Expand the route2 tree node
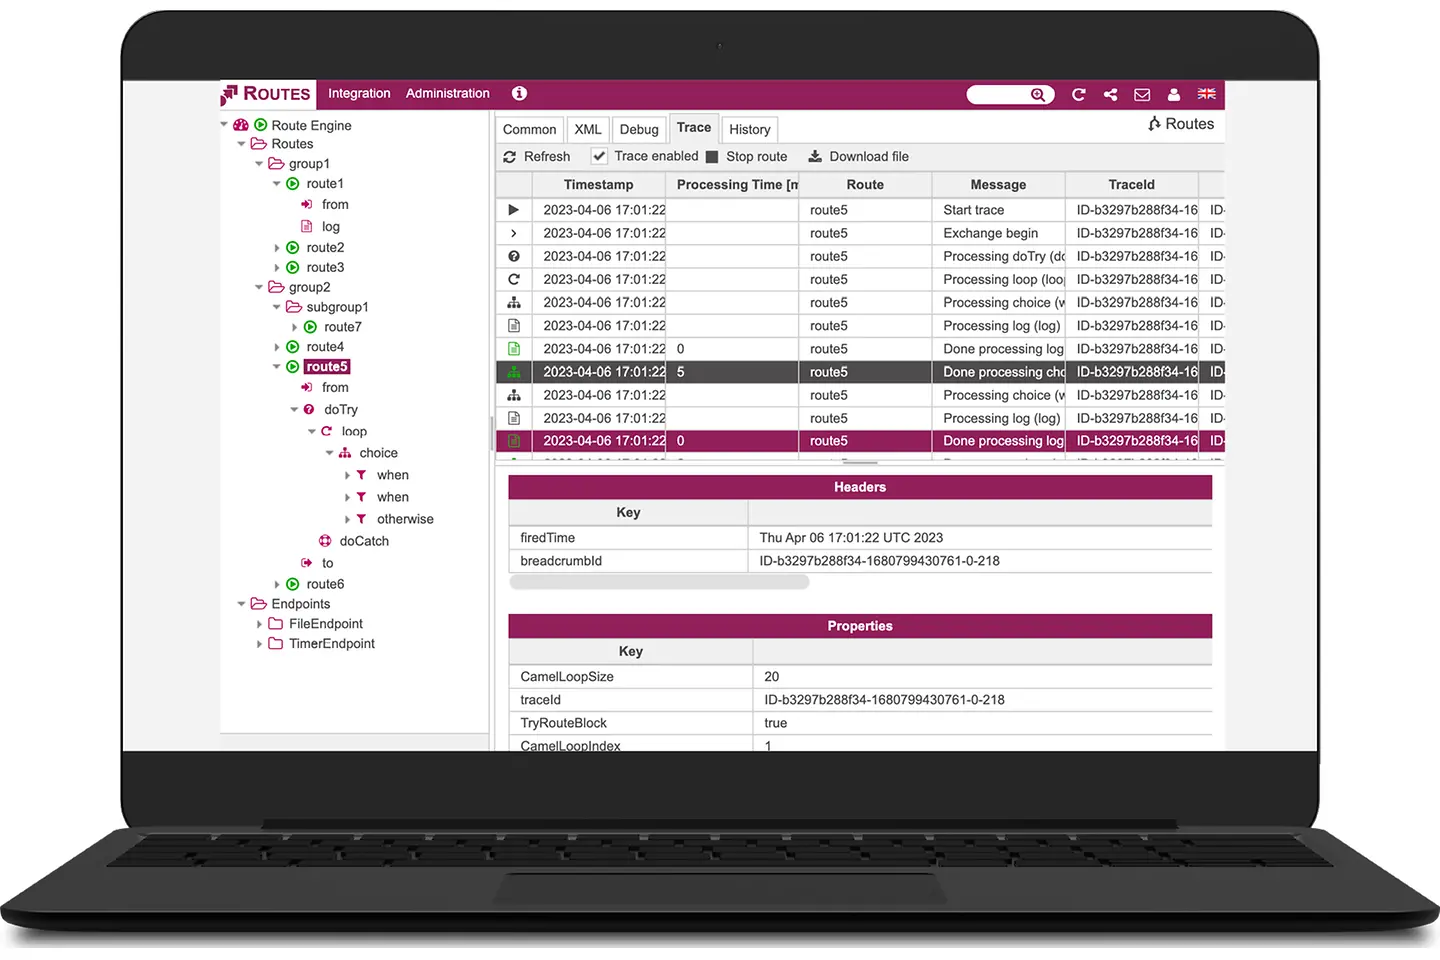Viewport: 1440px width, 960px height. coord(277,248)
